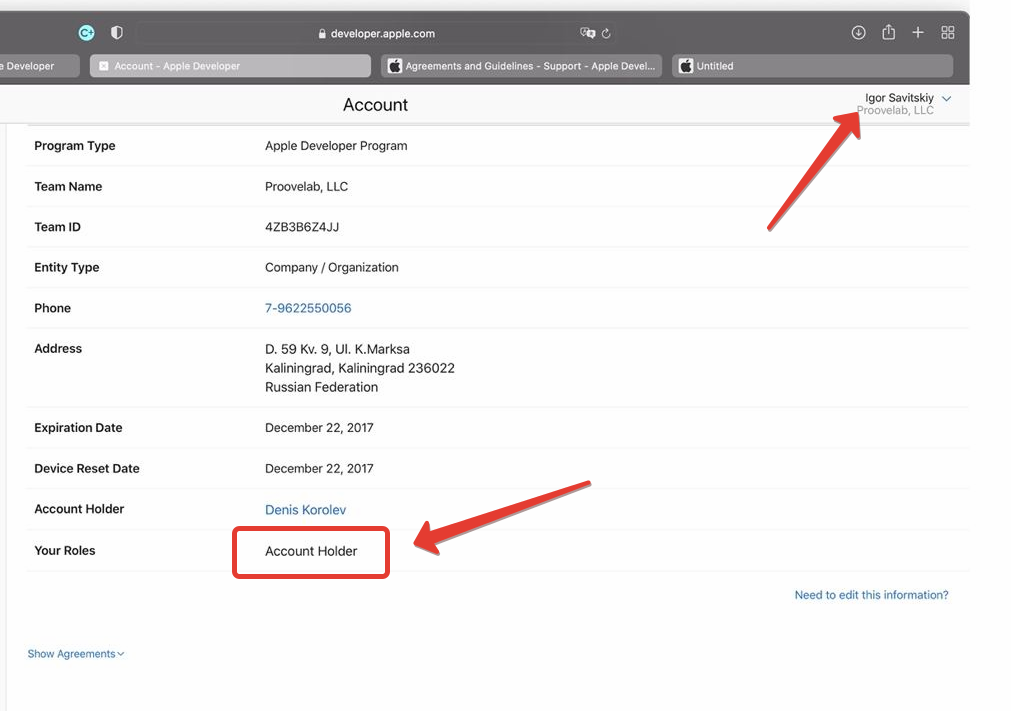The height and width of the screenshot is (711, 1011).
Task: Click the blue extension icon in toolbar
Action: [87, 33]
